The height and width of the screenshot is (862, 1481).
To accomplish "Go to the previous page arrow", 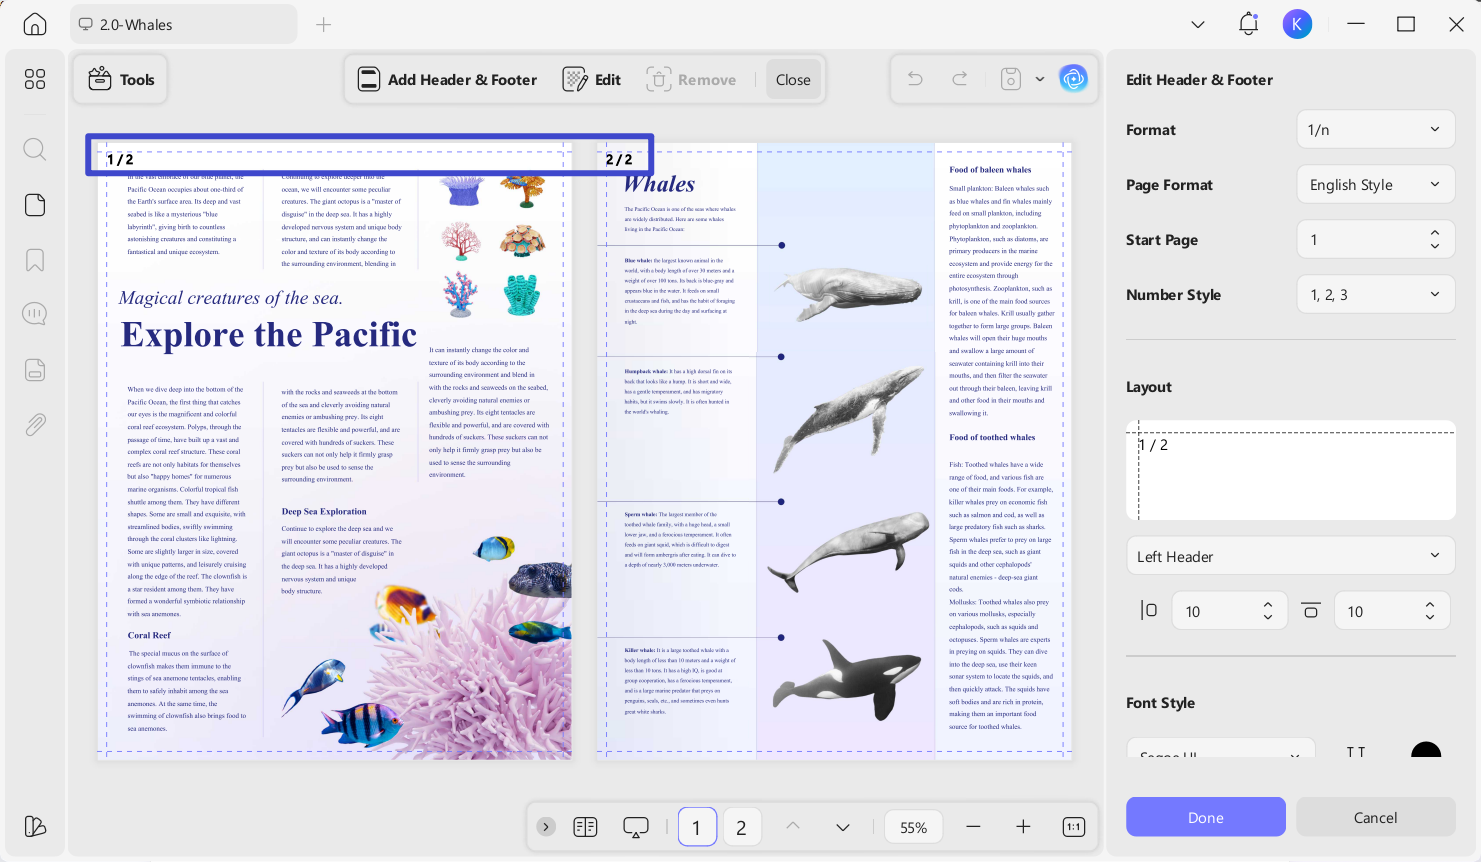I will [x=793, y=827].
